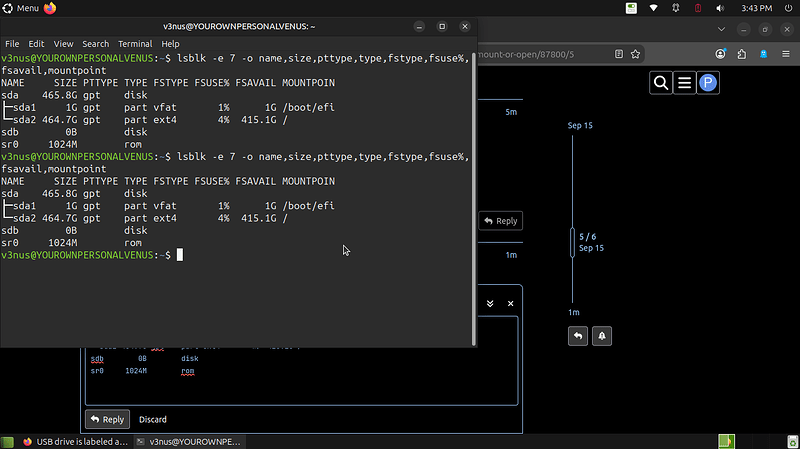Bookmark this page with the star icon

[x=635, y=54]
